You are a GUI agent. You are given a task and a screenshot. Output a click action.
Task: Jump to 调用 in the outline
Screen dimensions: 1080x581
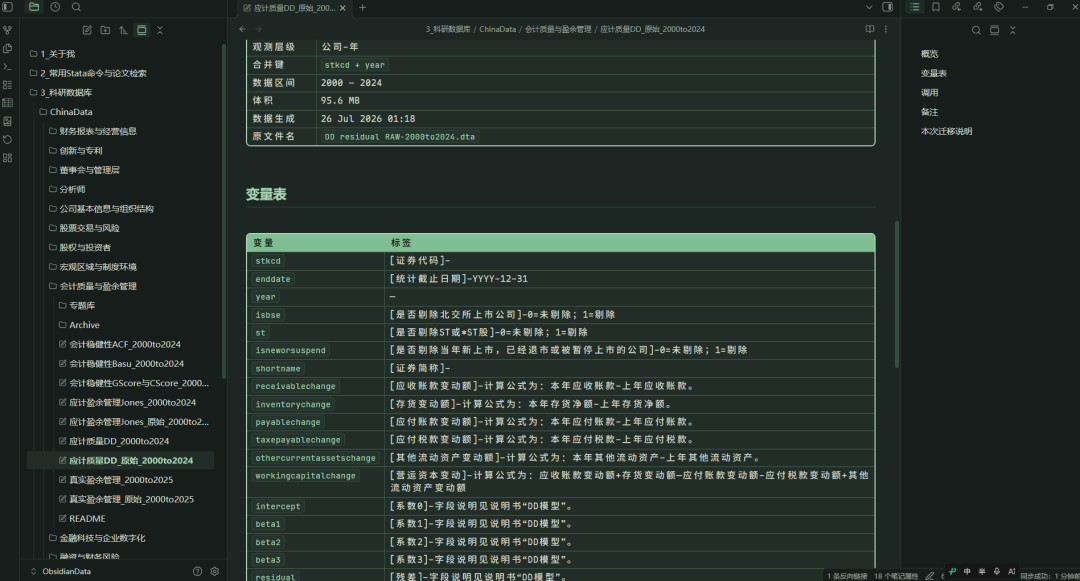tap(929, 92)
